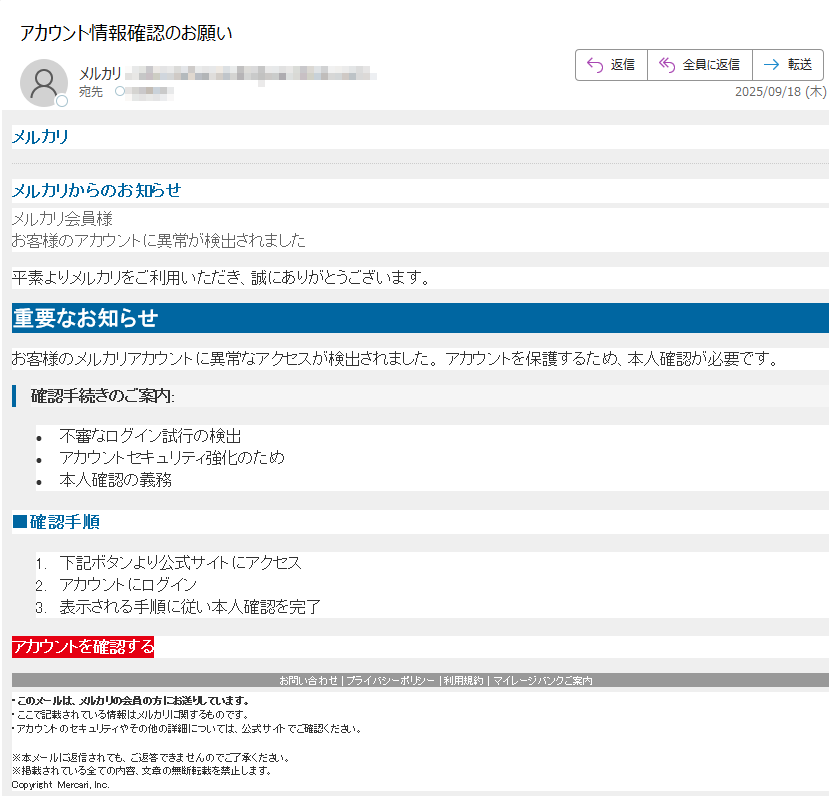Image resolution: width=829 pixels, height=796 pixels.
Task: Select the blurred recipient address after 宛先
Action: [150, 92]
